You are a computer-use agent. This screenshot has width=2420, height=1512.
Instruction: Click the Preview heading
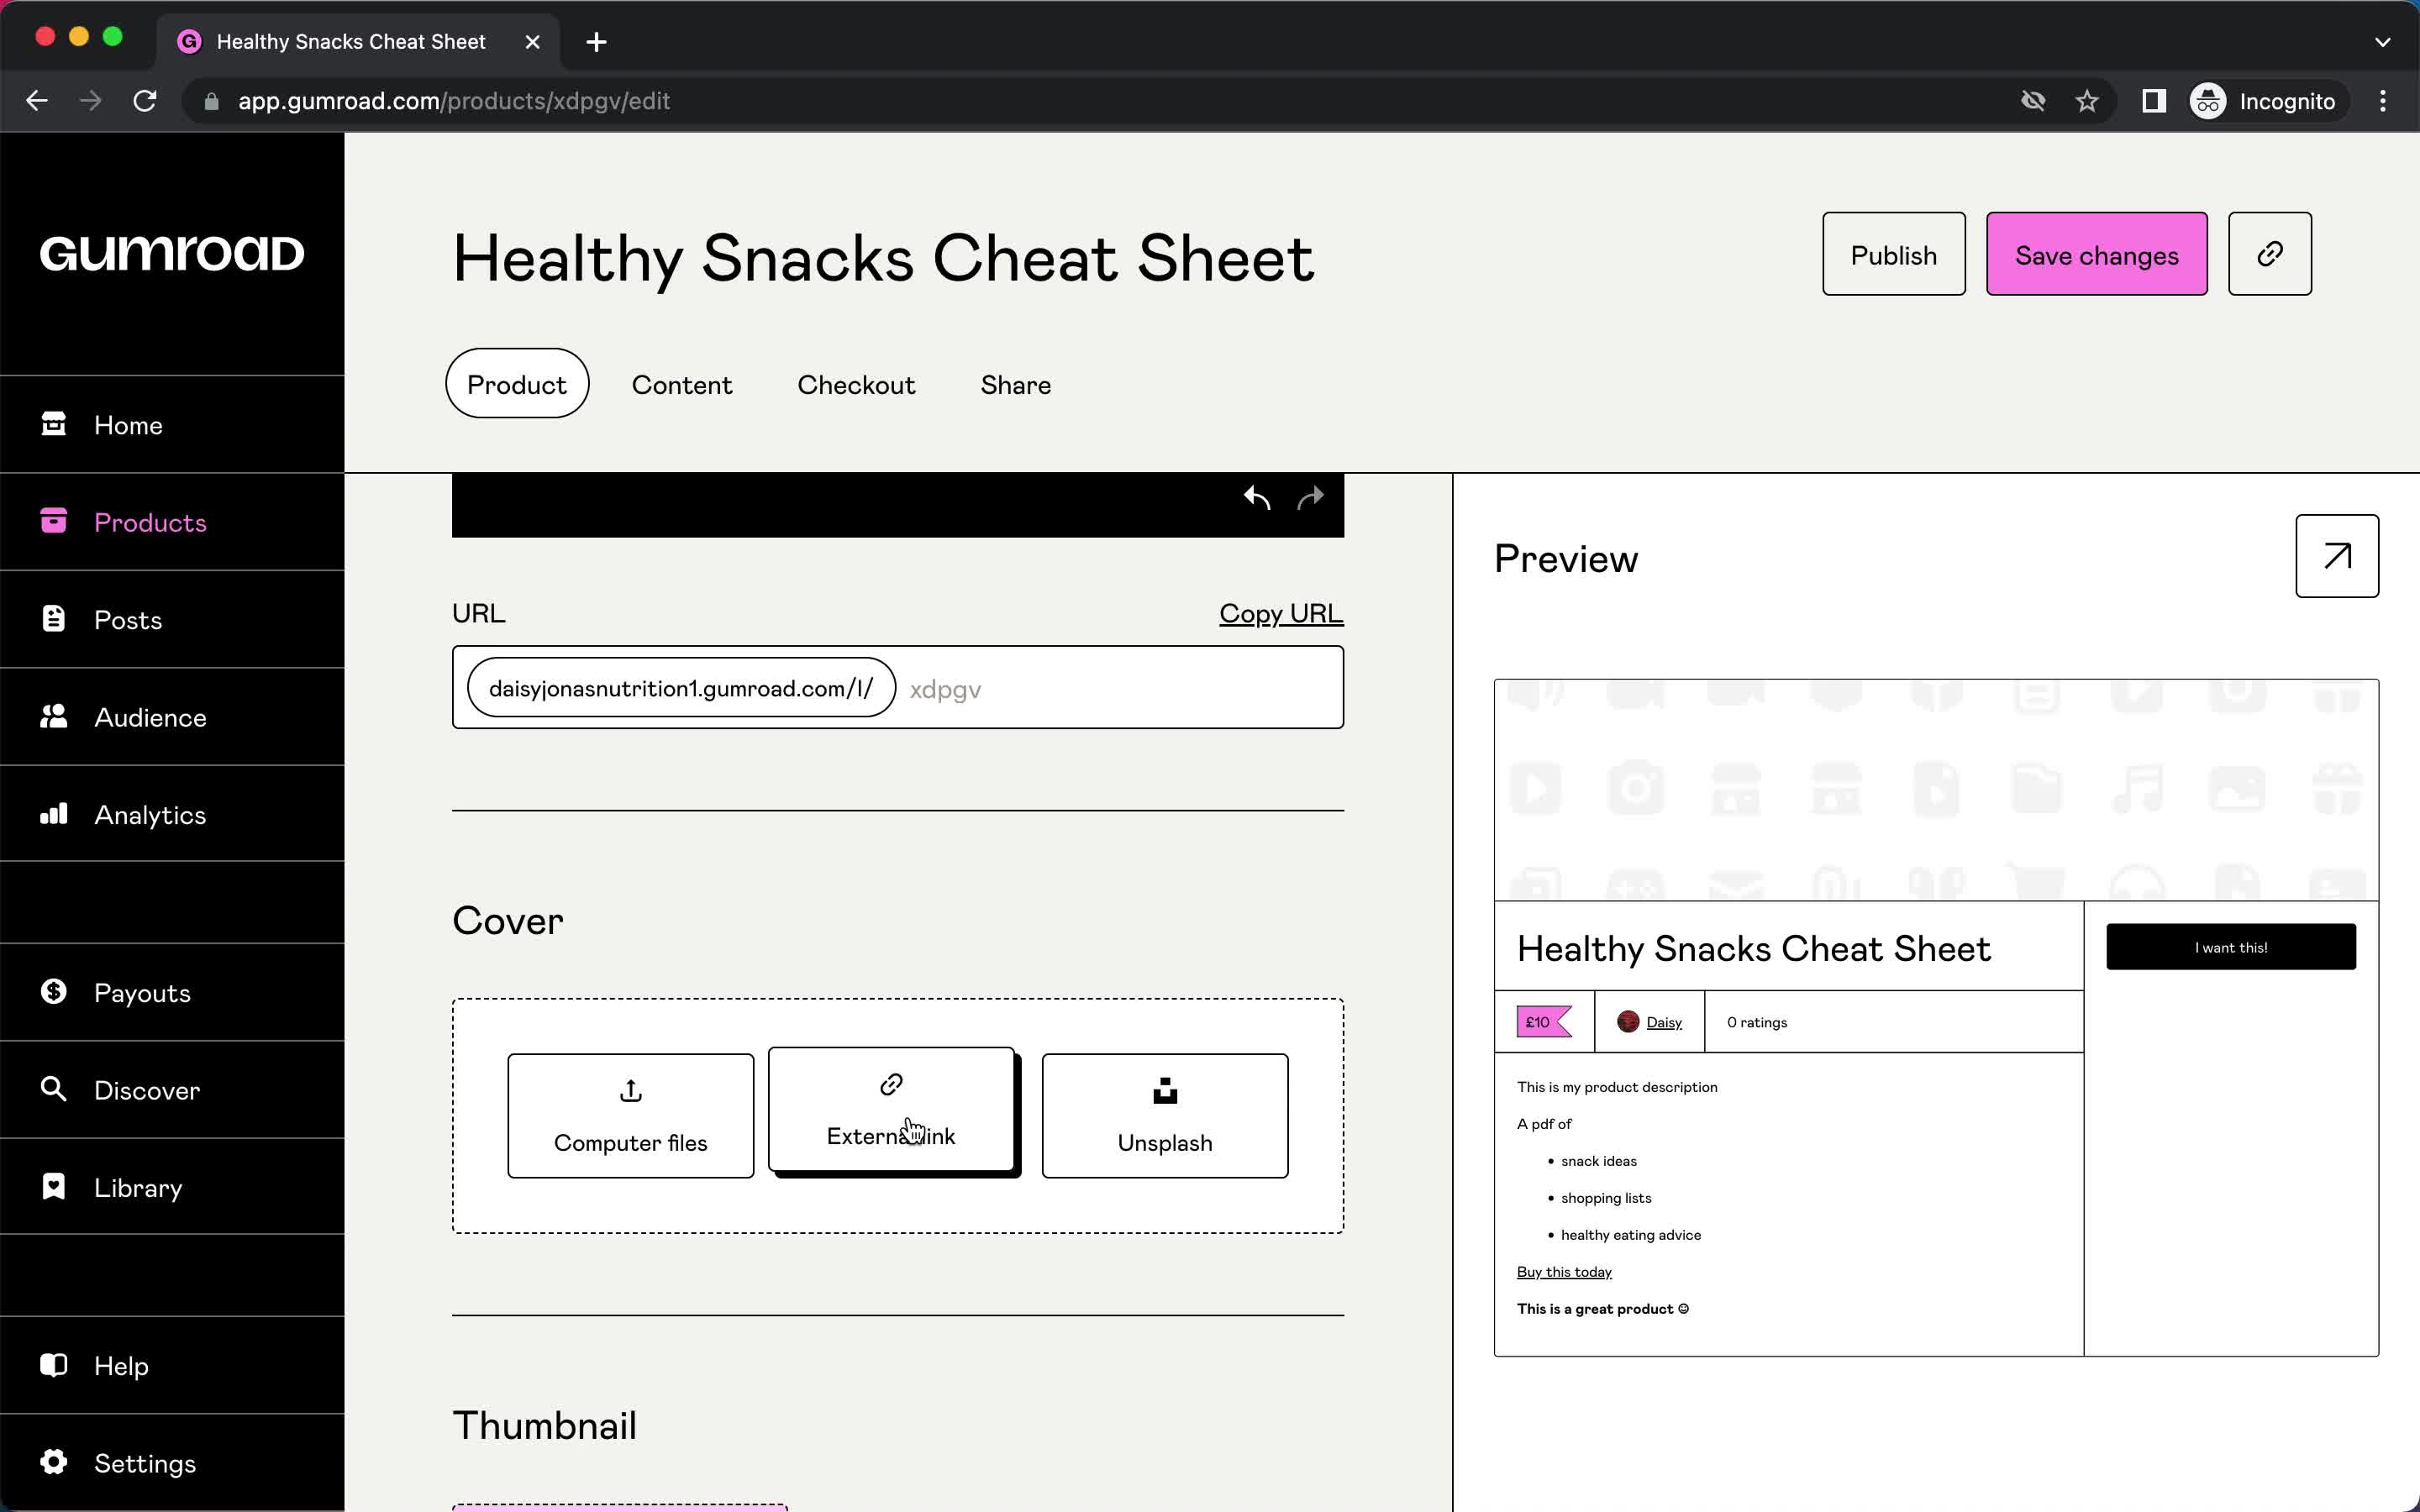pyautogui.click(x=1566, y=558)
